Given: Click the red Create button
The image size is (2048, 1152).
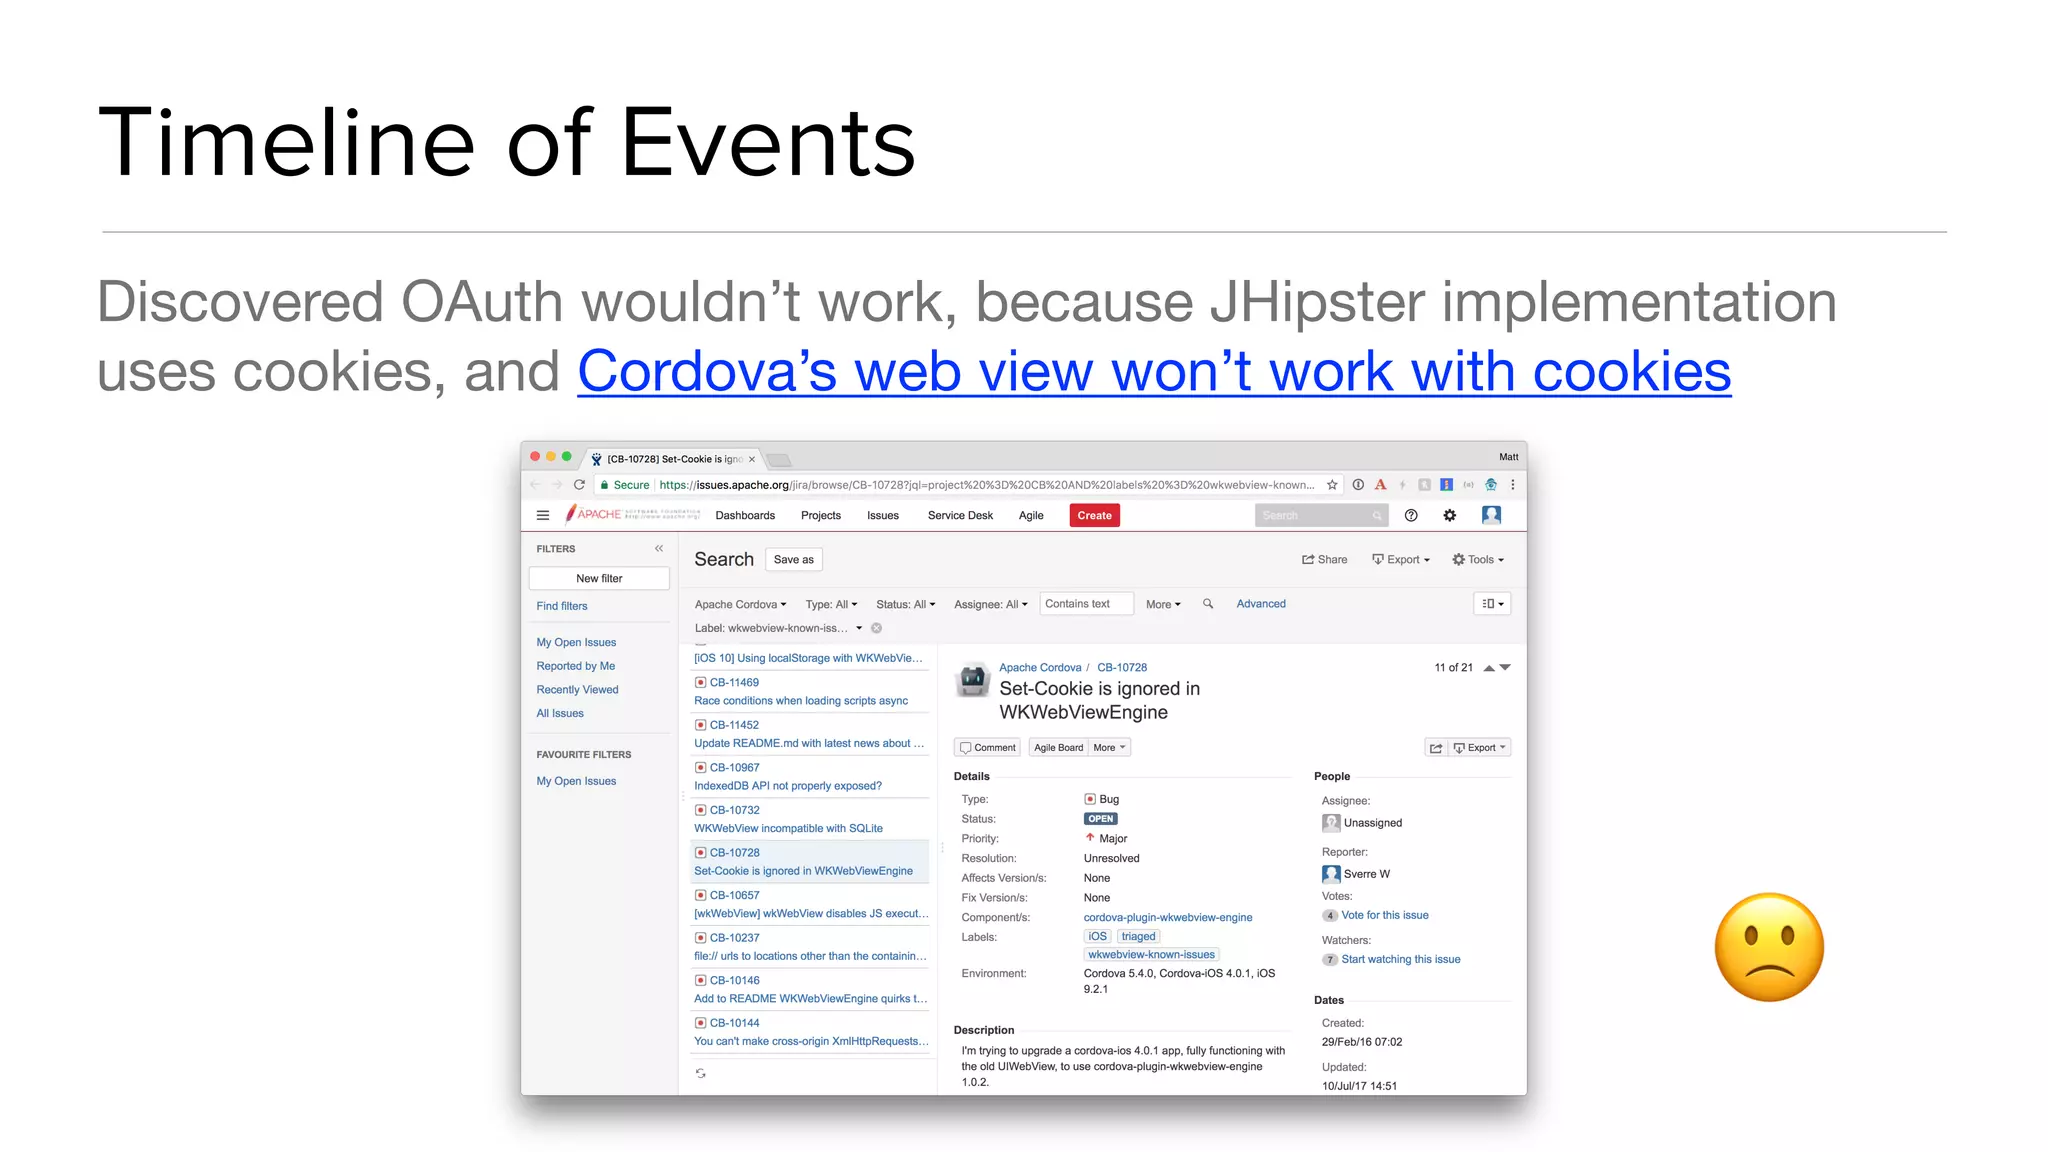Looking at the screenshot, I should pos(1094,516).
